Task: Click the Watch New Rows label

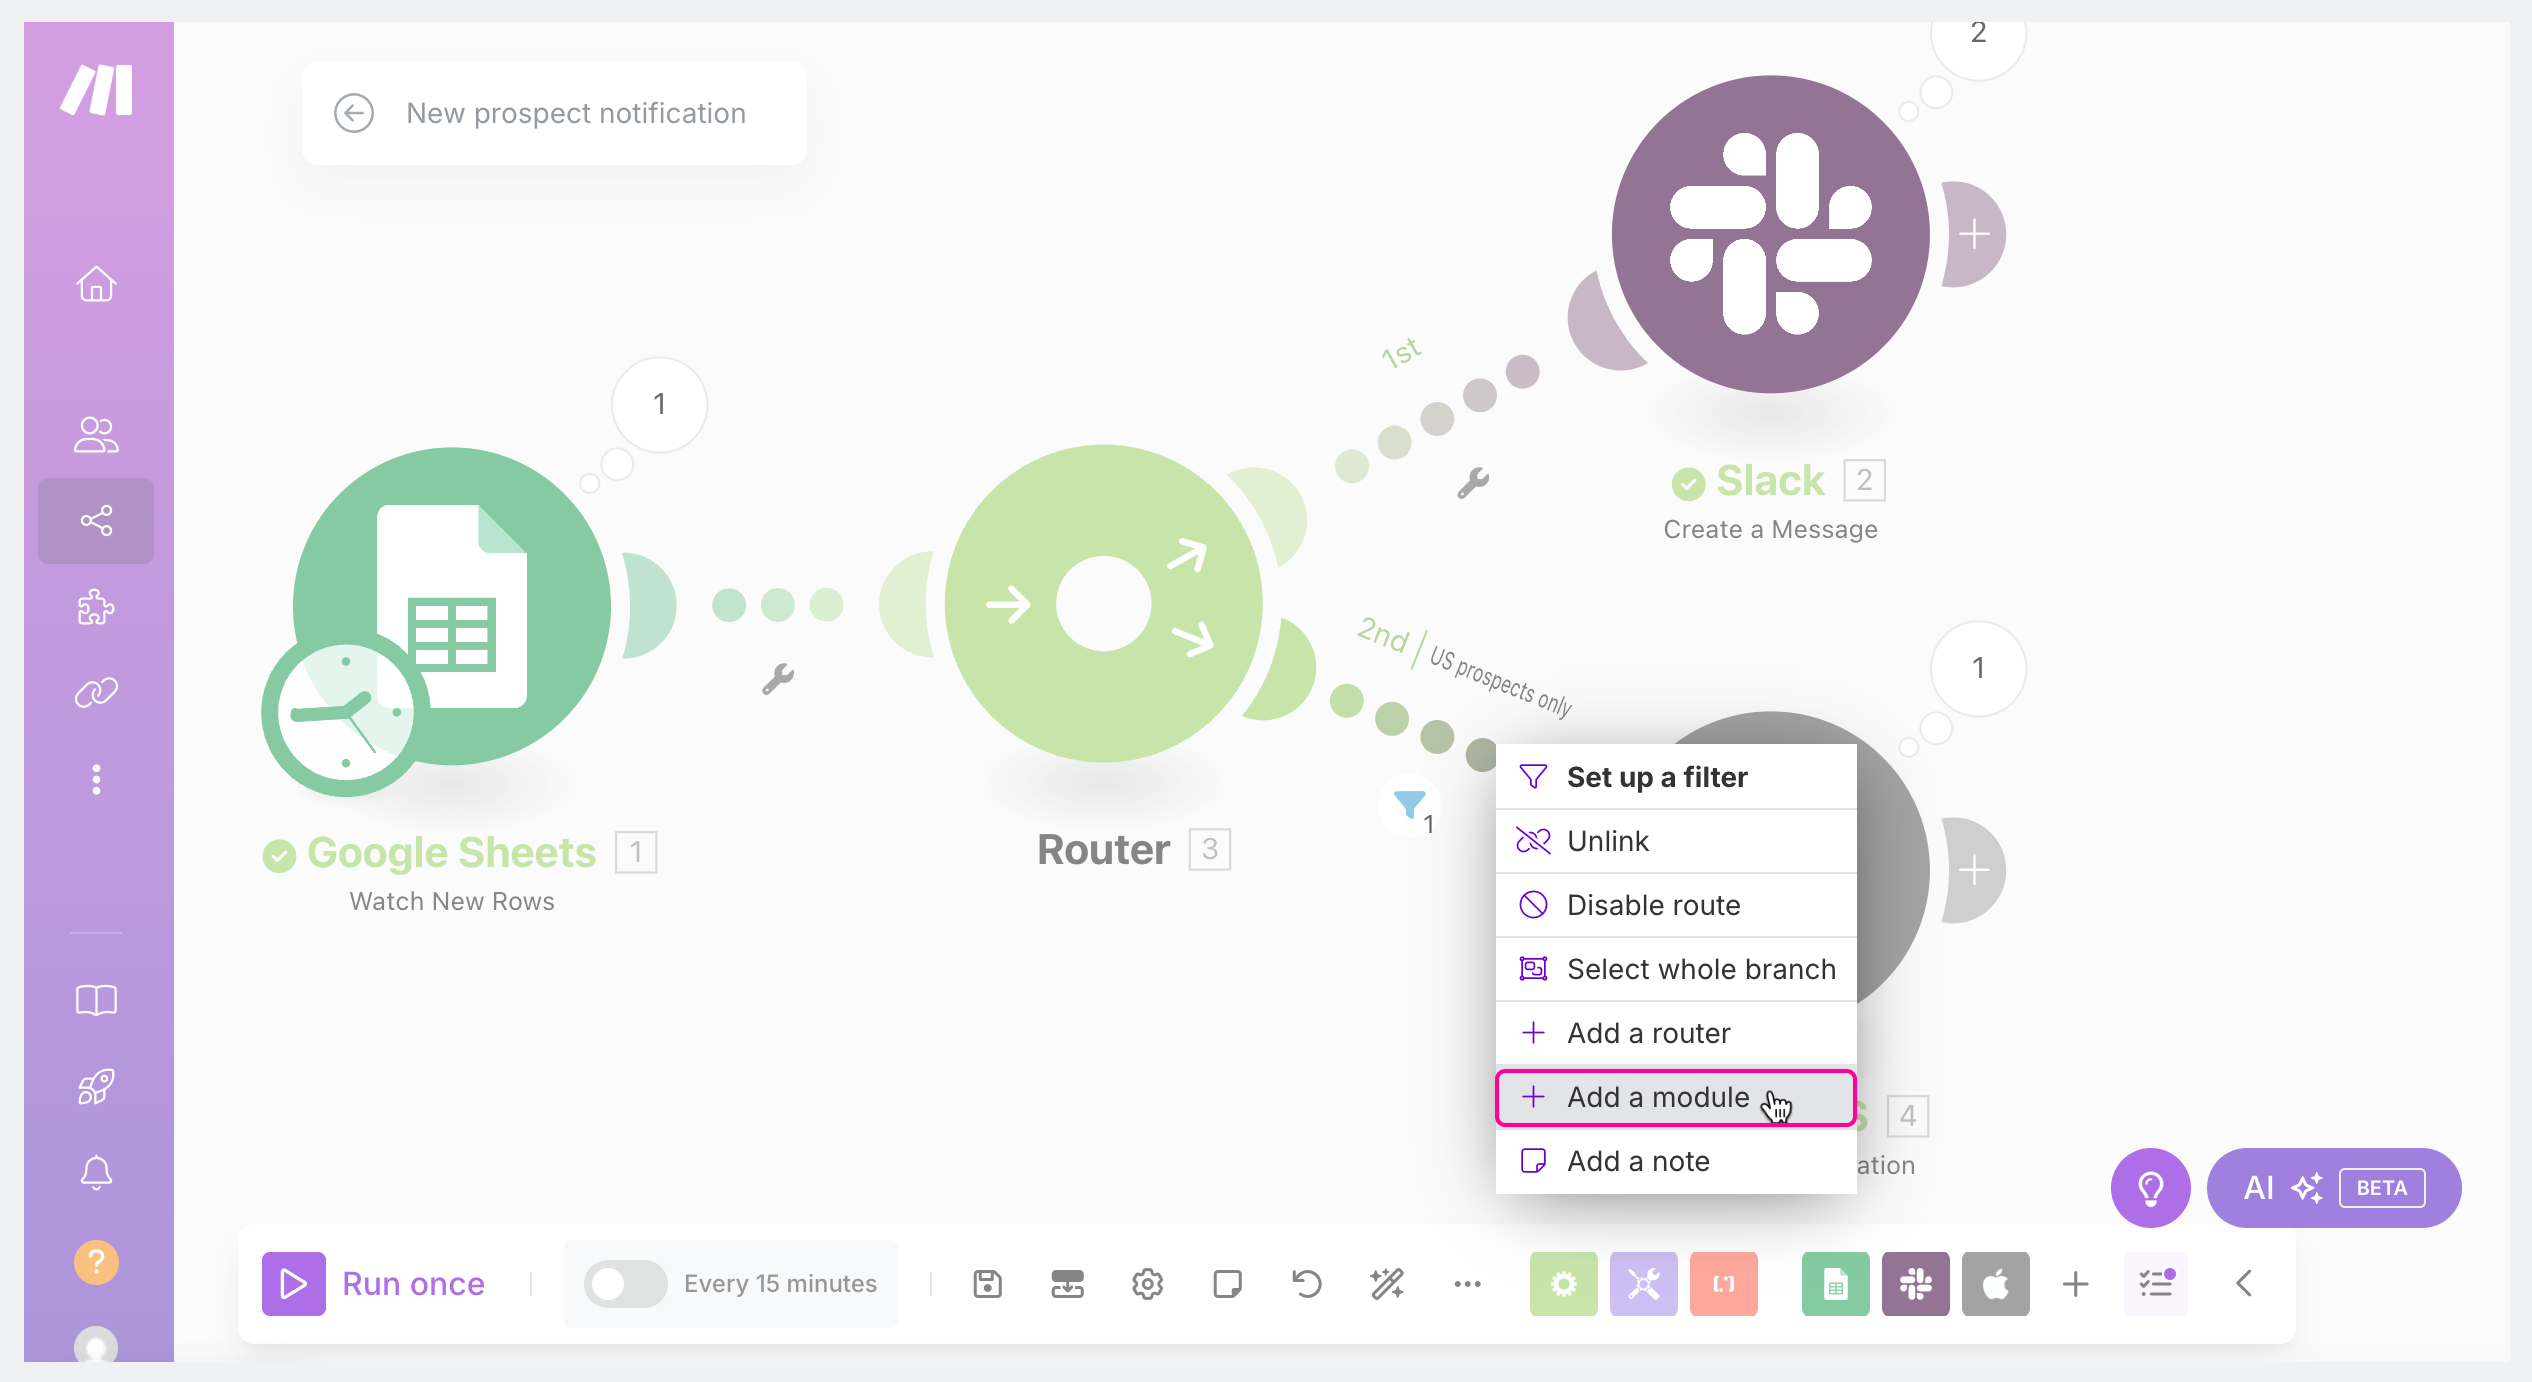Action: coord(452,901)
